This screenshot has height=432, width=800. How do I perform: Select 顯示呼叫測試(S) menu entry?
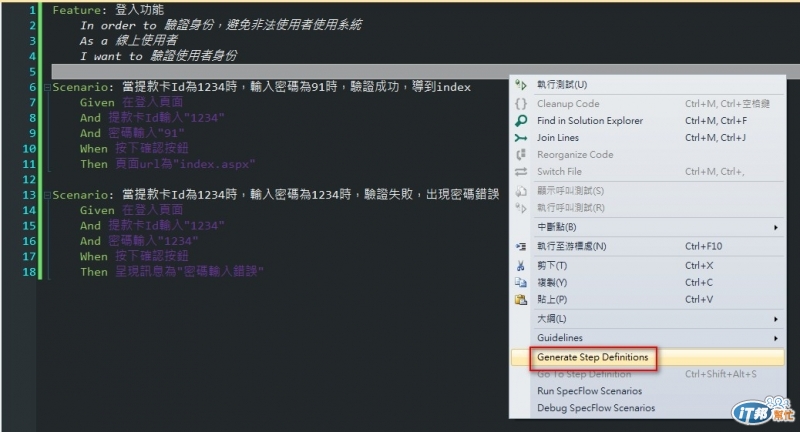coord(647,191)
